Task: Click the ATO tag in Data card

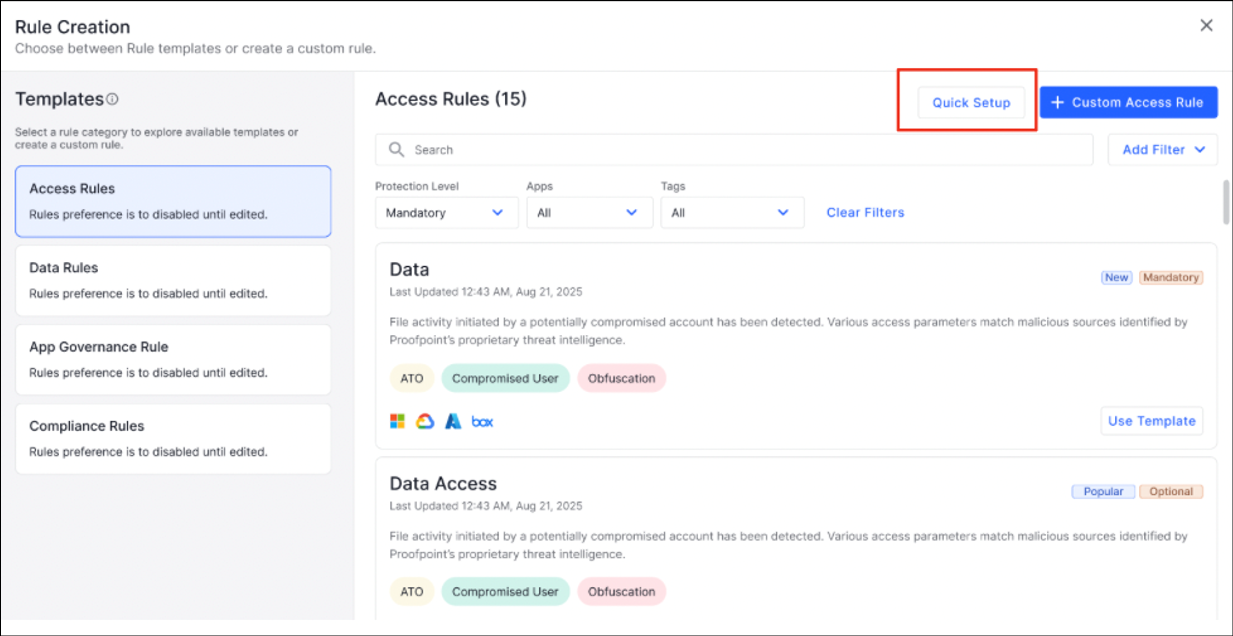Action: pyautogui.click(x=412, y=378)
